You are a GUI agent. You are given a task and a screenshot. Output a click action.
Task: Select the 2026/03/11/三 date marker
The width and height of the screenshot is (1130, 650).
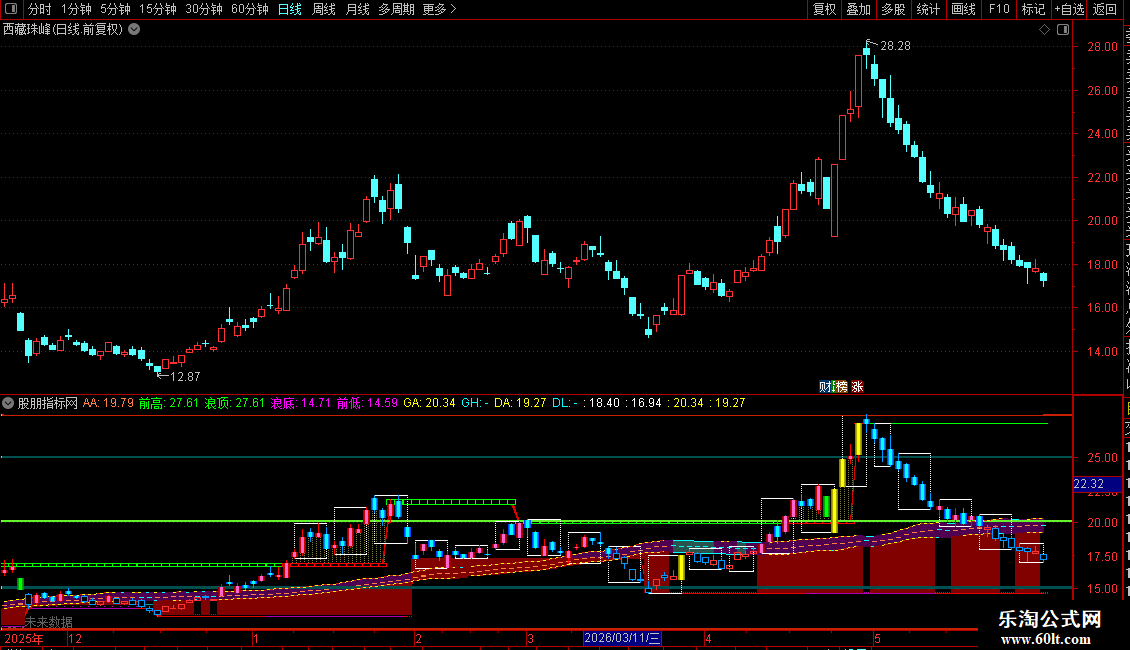click(622, 638)
